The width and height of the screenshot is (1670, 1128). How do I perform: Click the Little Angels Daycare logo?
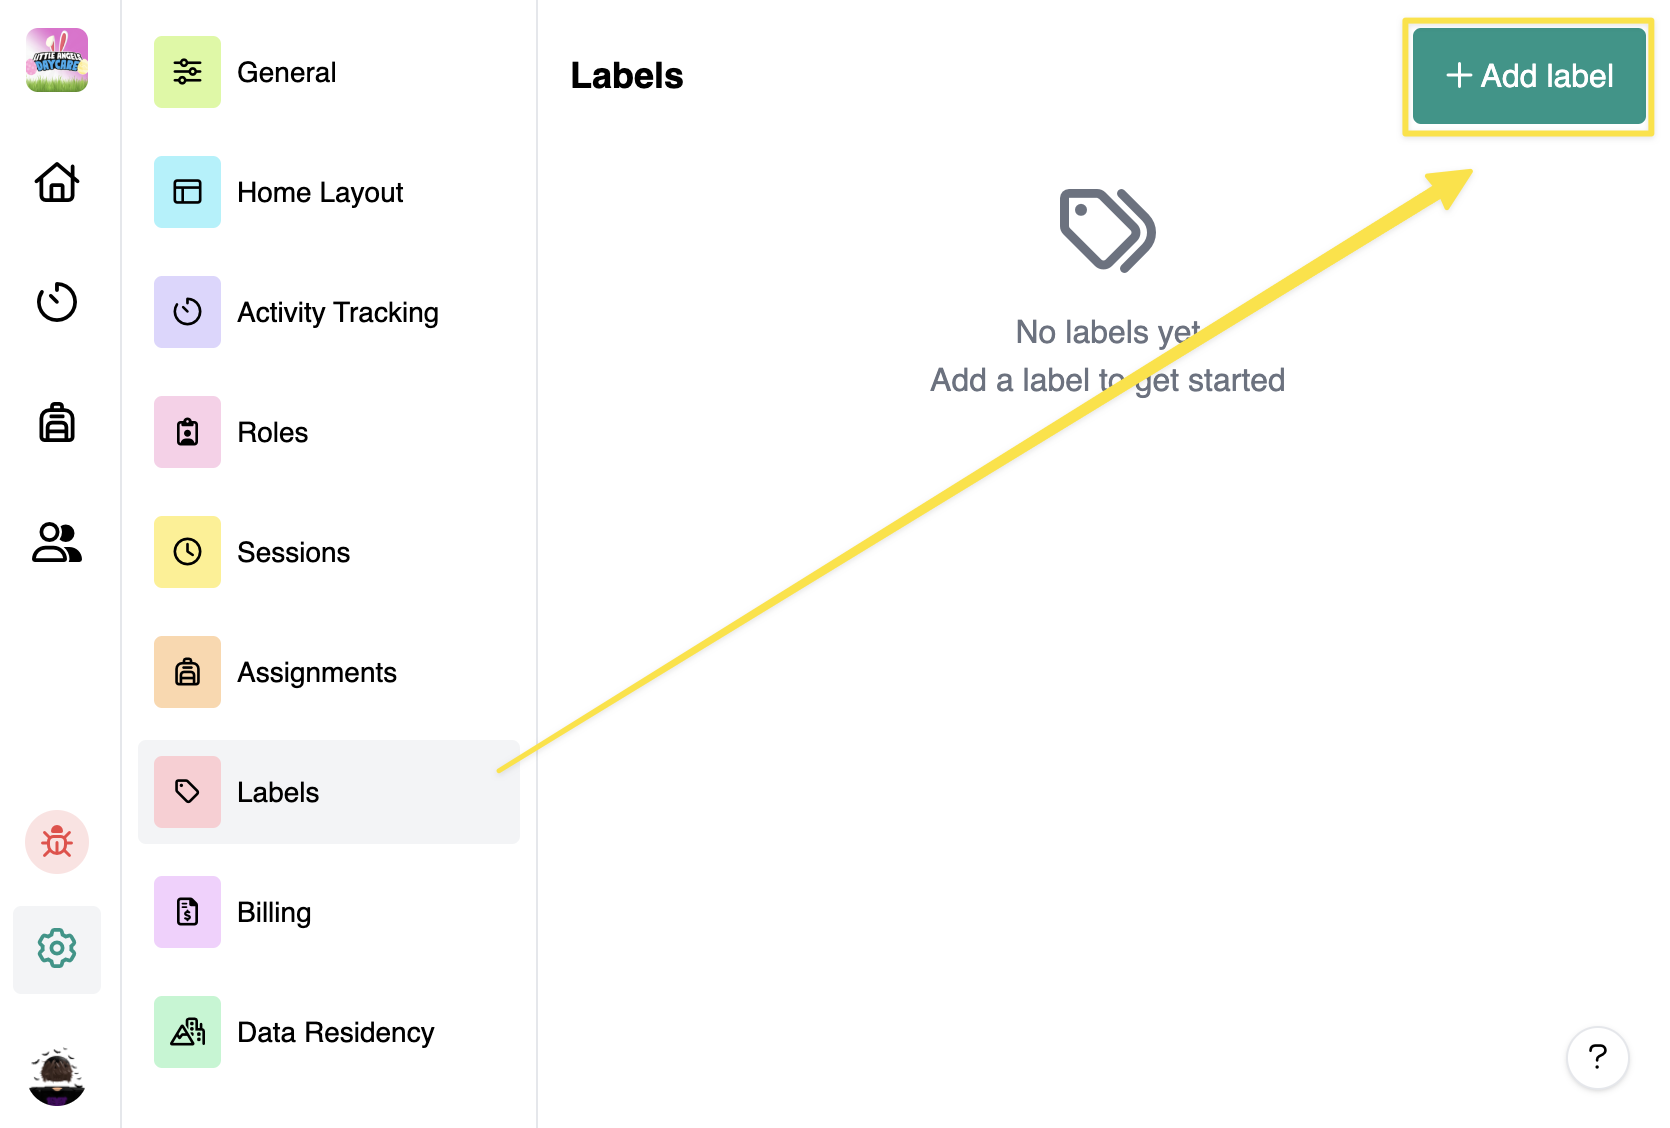(57, 60)
